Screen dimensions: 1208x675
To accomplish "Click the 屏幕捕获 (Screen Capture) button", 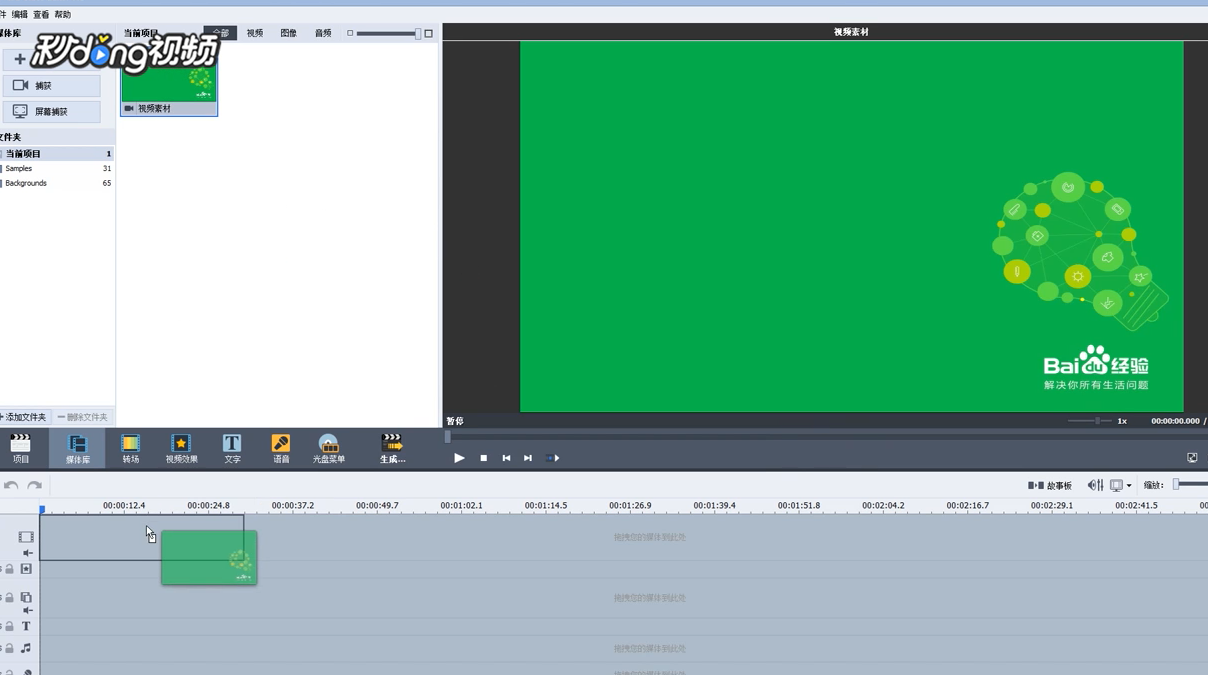I will click(x=51, y=112).
